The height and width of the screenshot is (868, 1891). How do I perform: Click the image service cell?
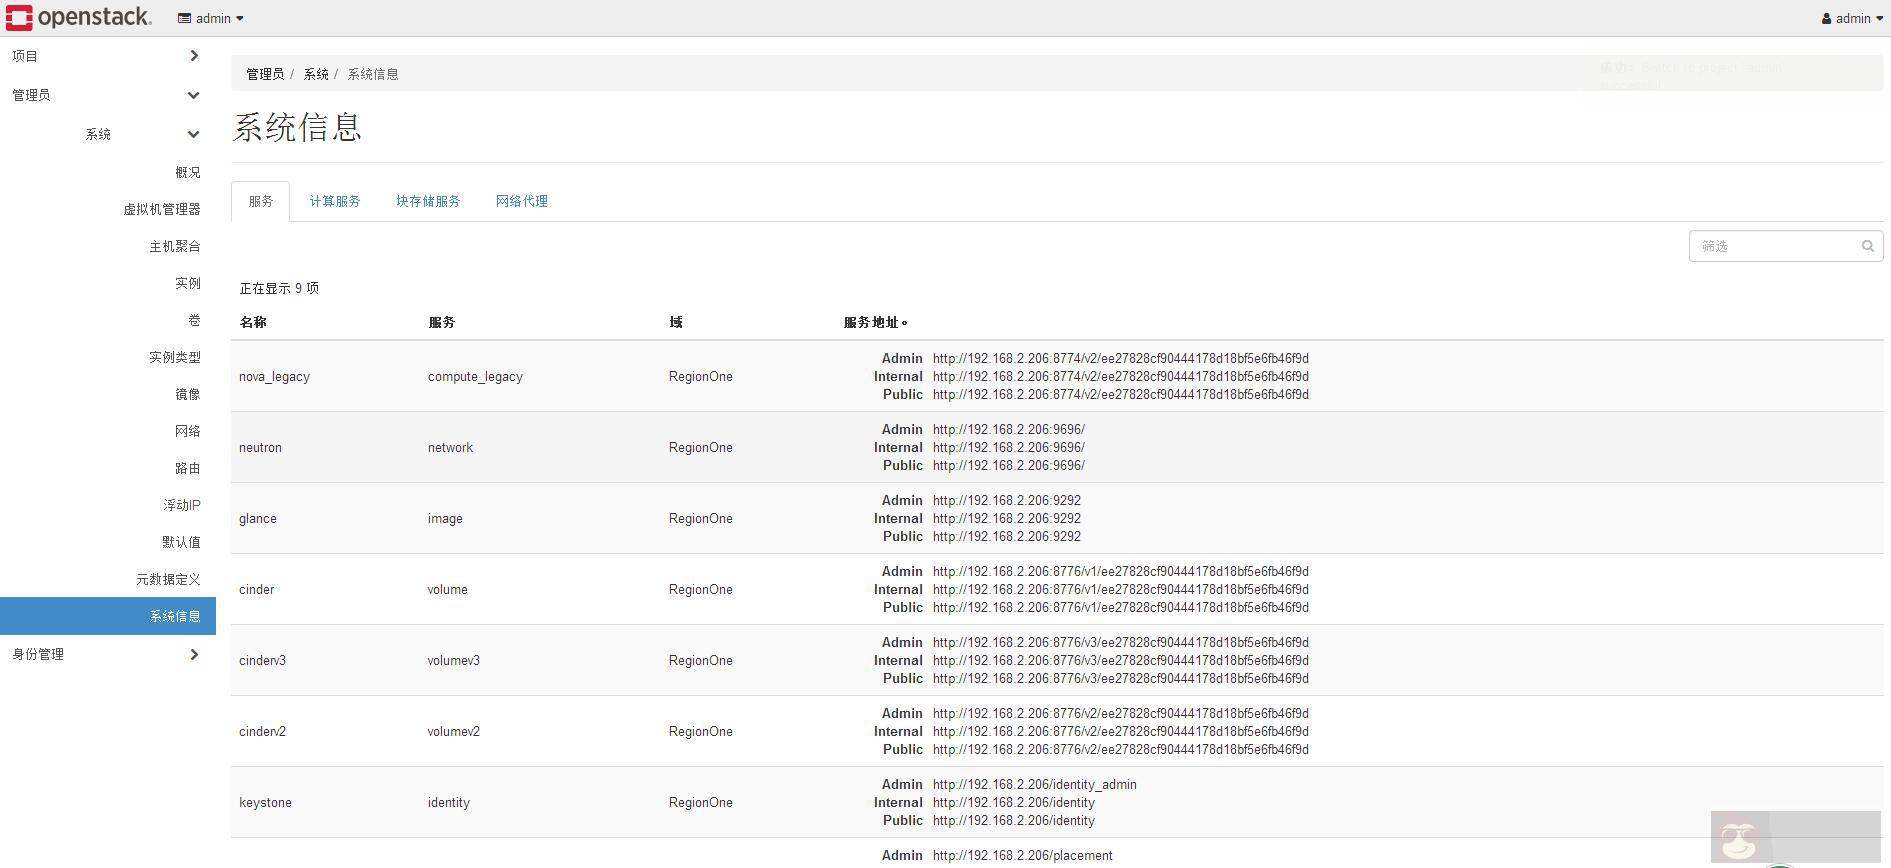tap(445, 519)
